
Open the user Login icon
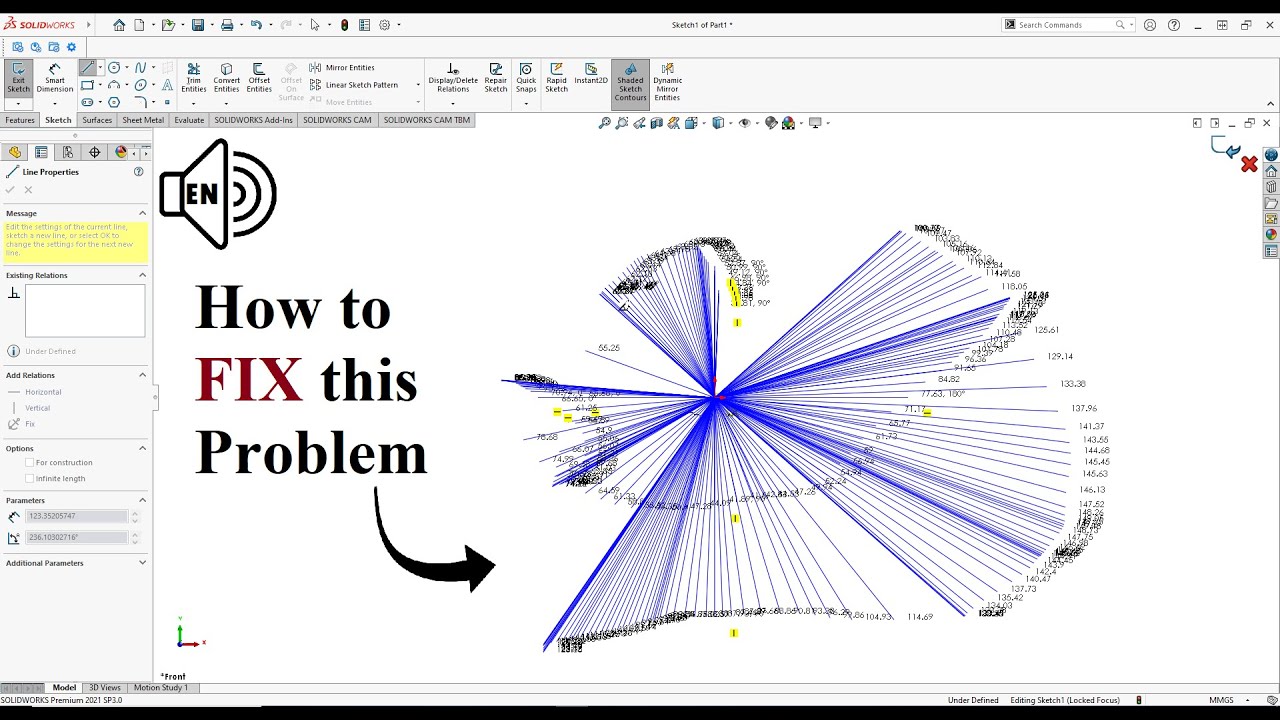(x=1150, y=25)
